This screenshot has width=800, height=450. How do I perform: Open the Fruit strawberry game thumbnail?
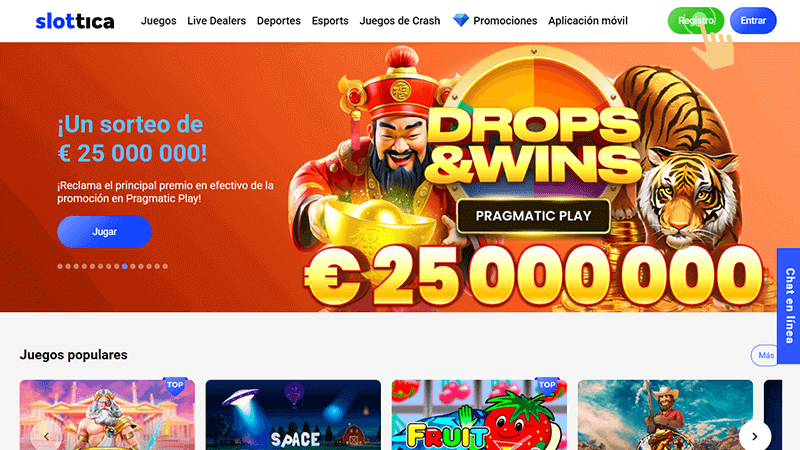coord(479,415)
